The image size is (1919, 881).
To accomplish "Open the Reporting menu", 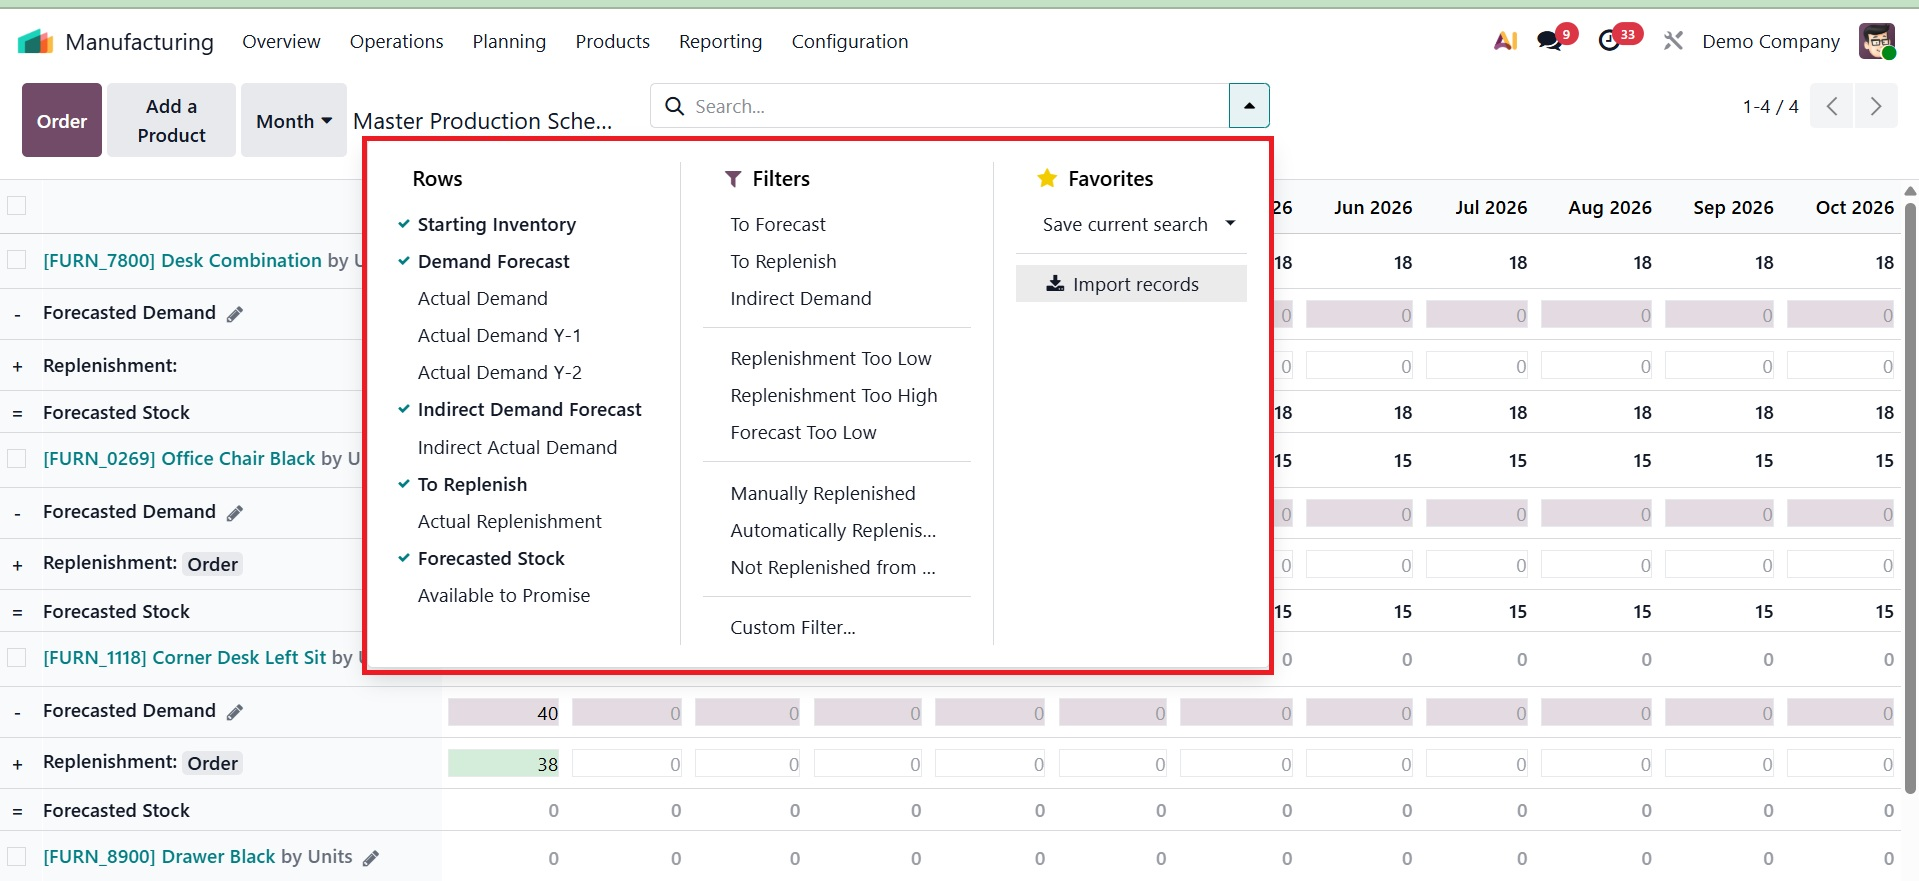I will (720, 42).
